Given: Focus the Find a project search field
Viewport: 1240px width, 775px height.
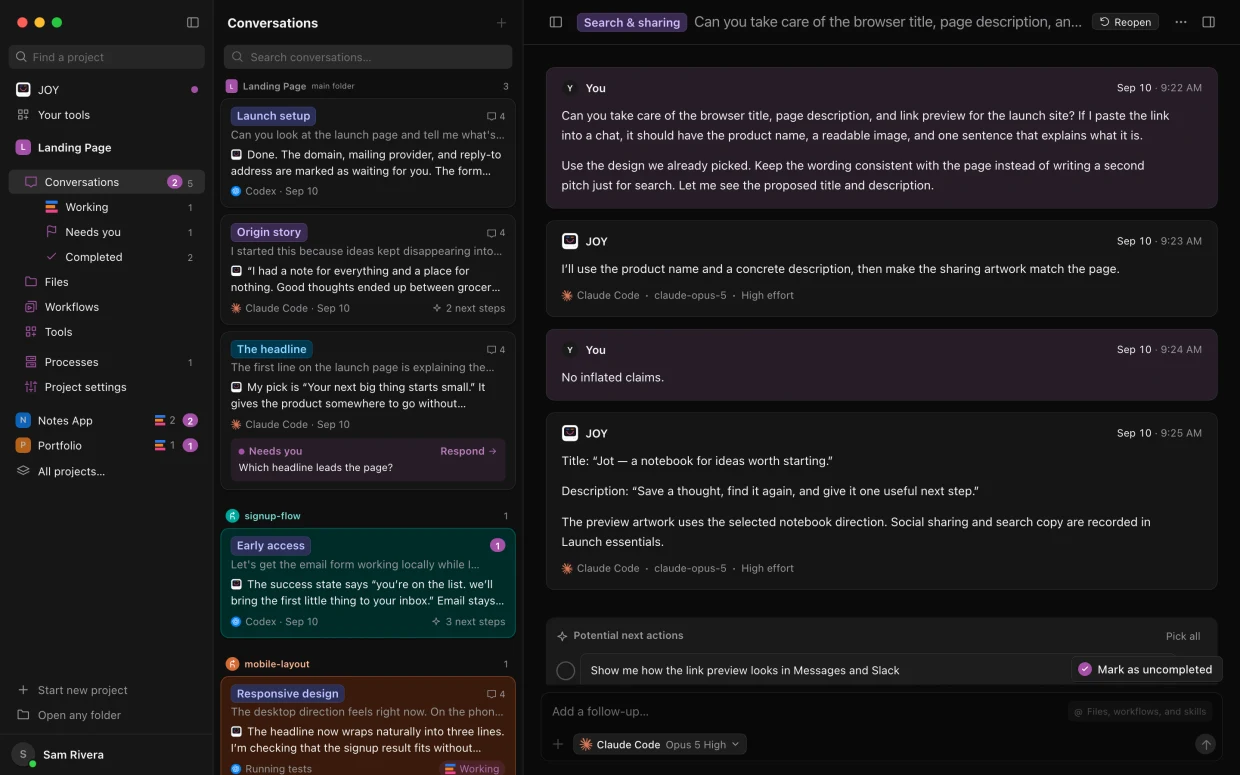Looking at the screenshot, I should coord(107,57).
